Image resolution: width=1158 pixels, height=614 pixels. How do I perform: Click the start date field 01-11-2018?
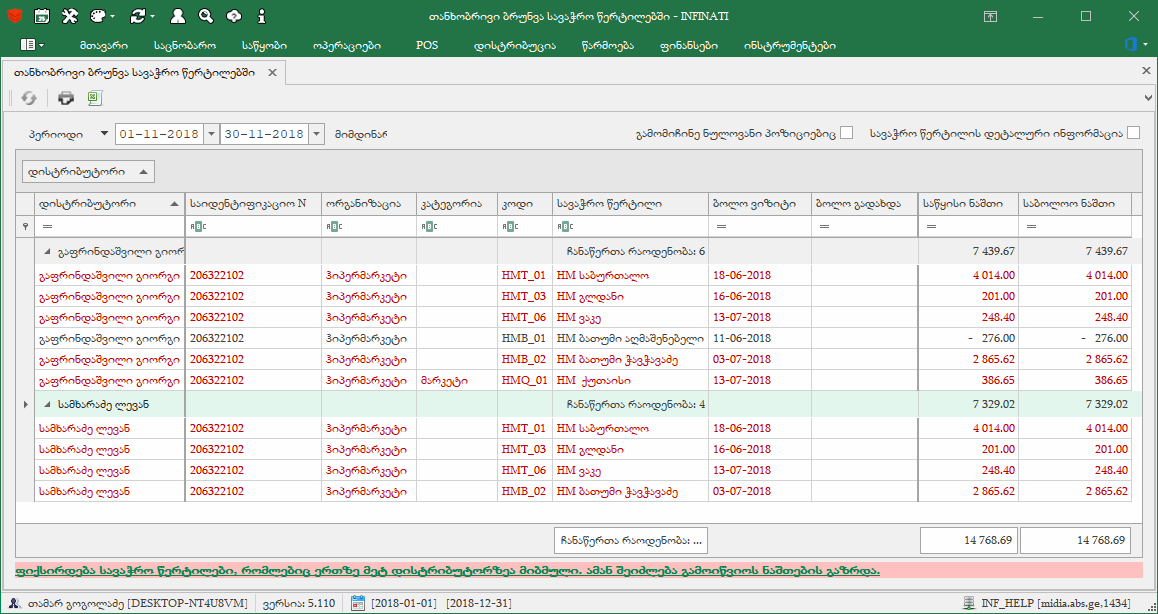pos(159,134)
